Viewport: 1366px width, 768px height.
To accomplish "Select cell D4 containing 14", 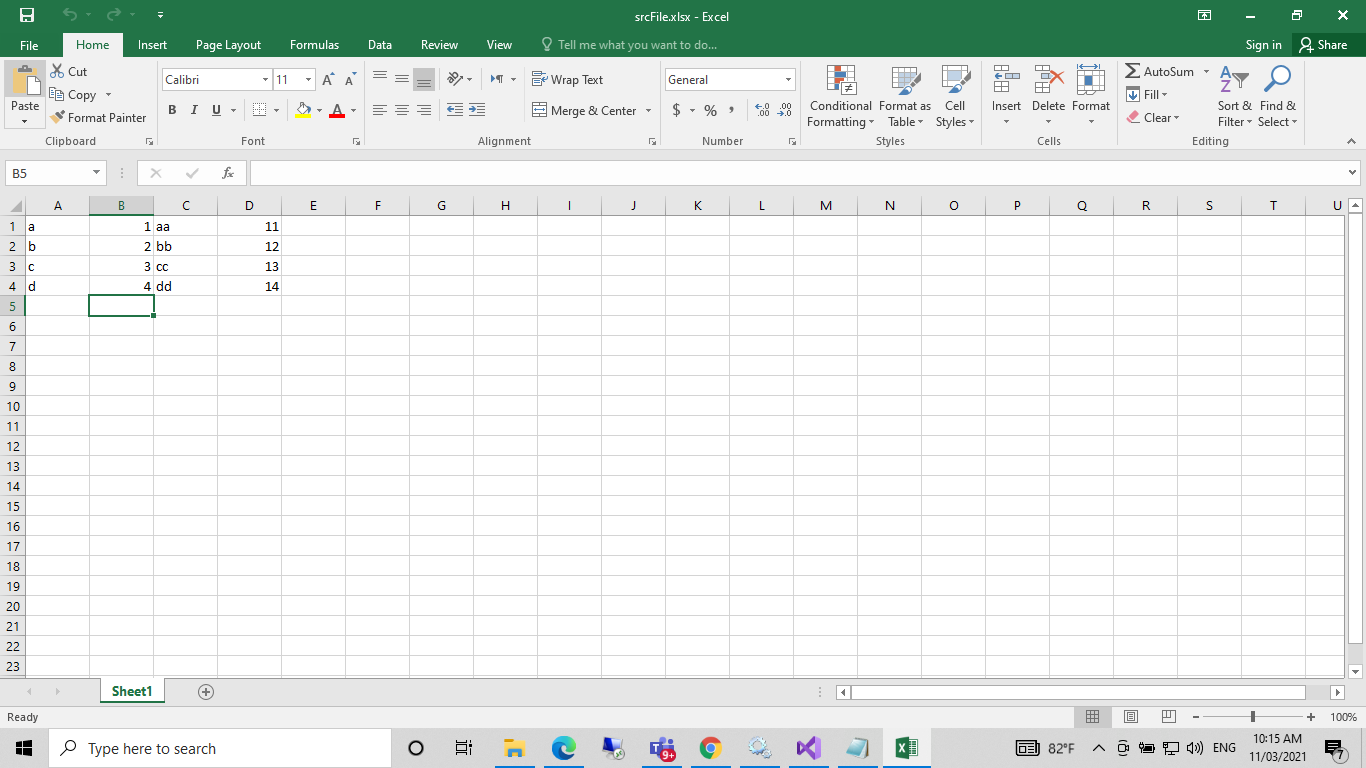I will click(x=249, y=287).
